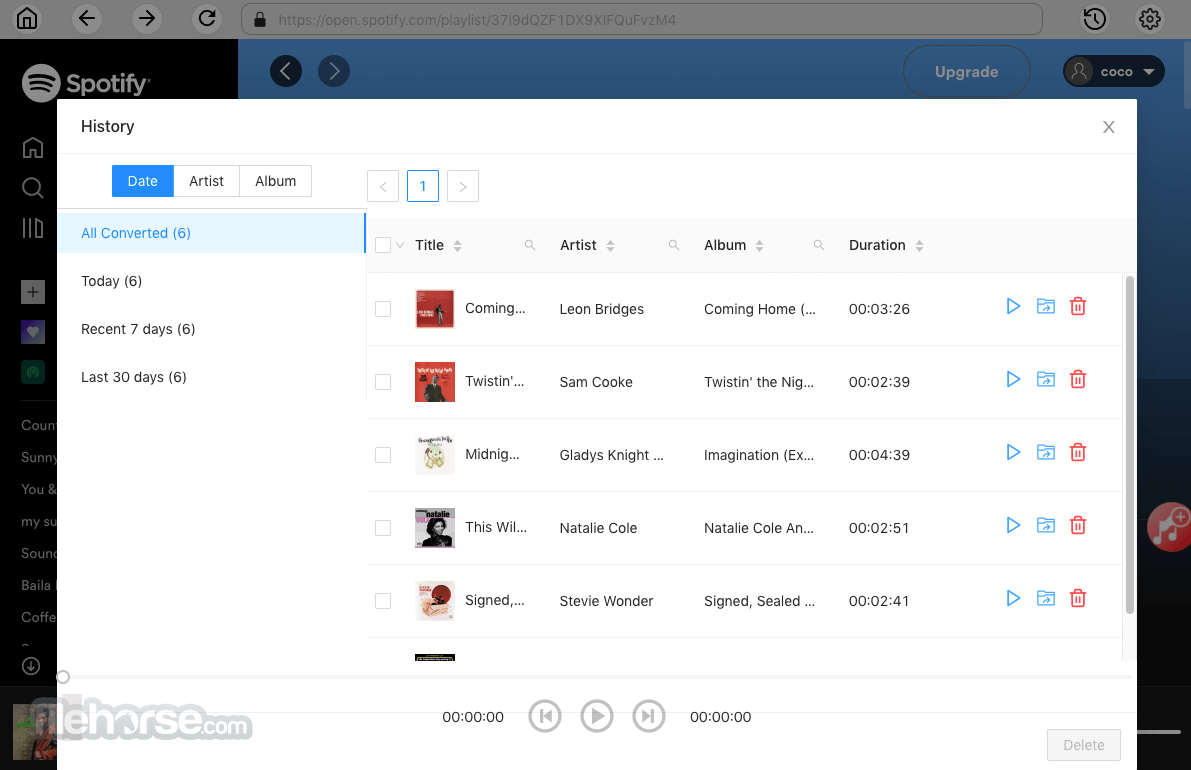1191x770 pixels.
Task: Open Spotify Home in the sidebar
Action: point(33,147)
